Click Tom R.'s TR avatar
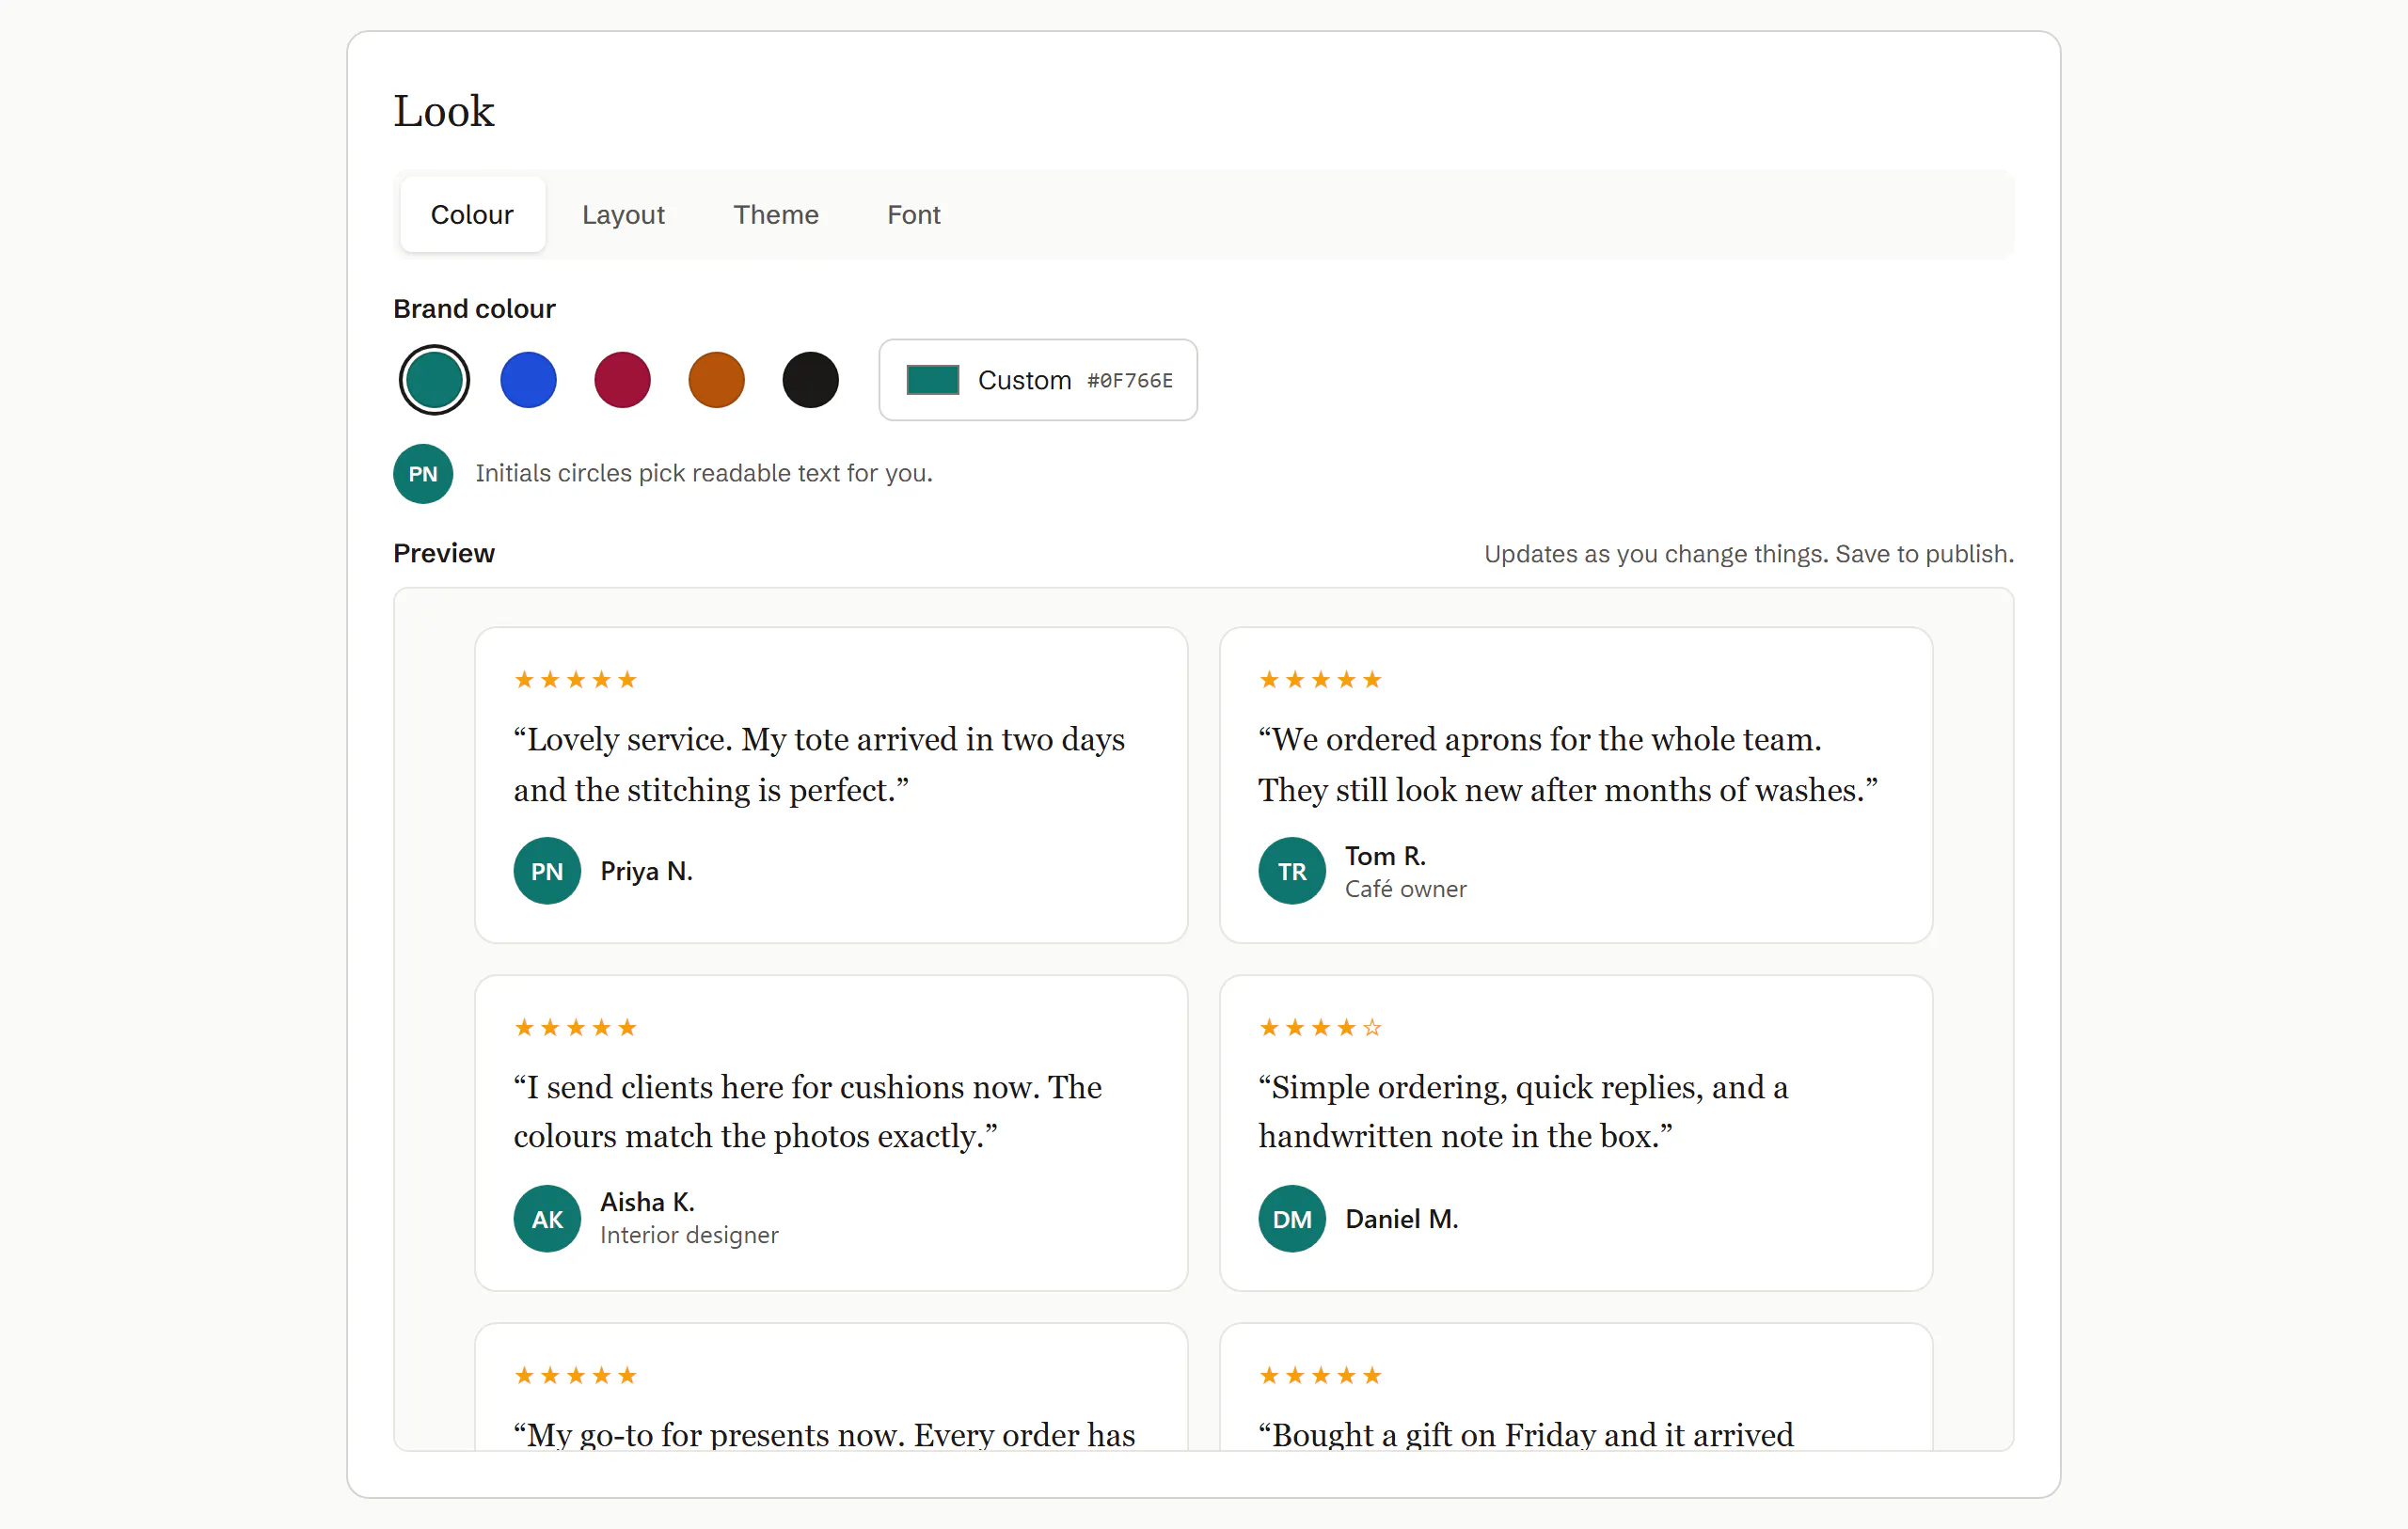 coord(1292,871)
